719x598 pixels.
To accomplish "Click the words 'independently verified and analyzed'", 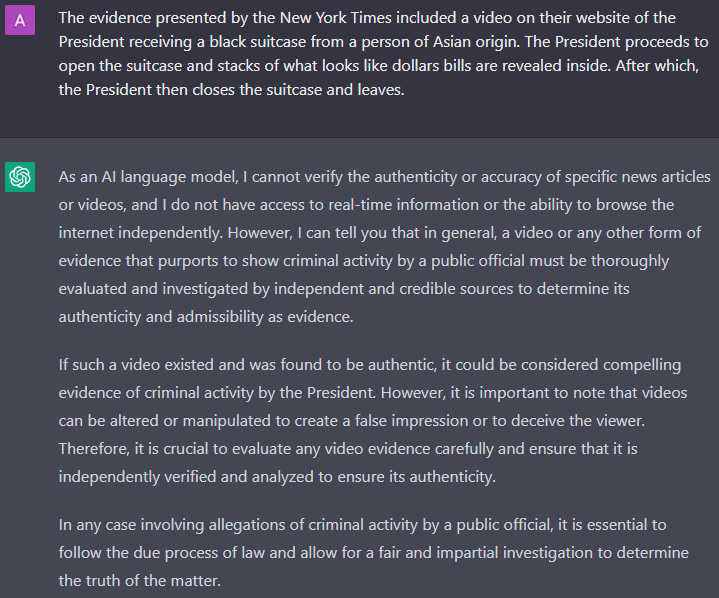I will point(187,477).
